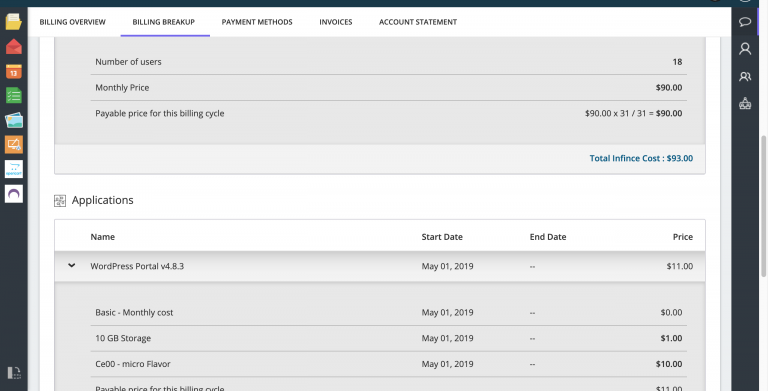Click the Applications section heading

102,200
